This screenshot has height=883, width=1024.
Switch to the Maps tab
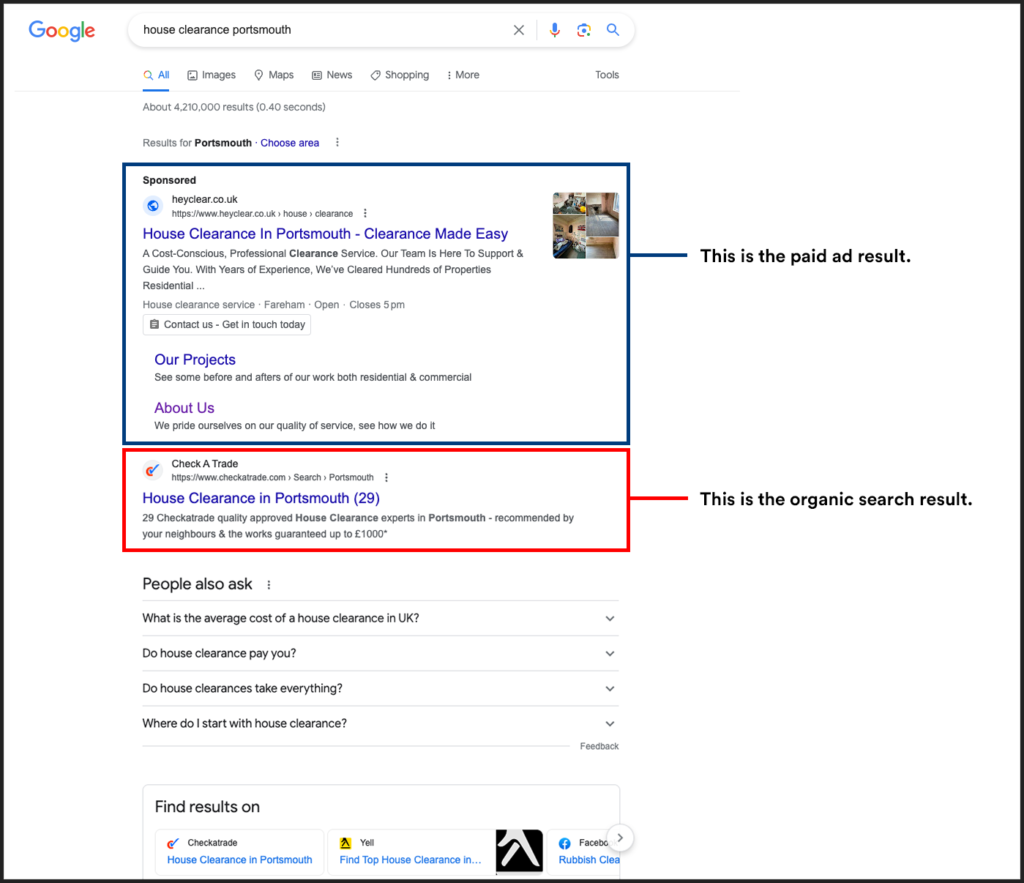click(x=273, y=75)
